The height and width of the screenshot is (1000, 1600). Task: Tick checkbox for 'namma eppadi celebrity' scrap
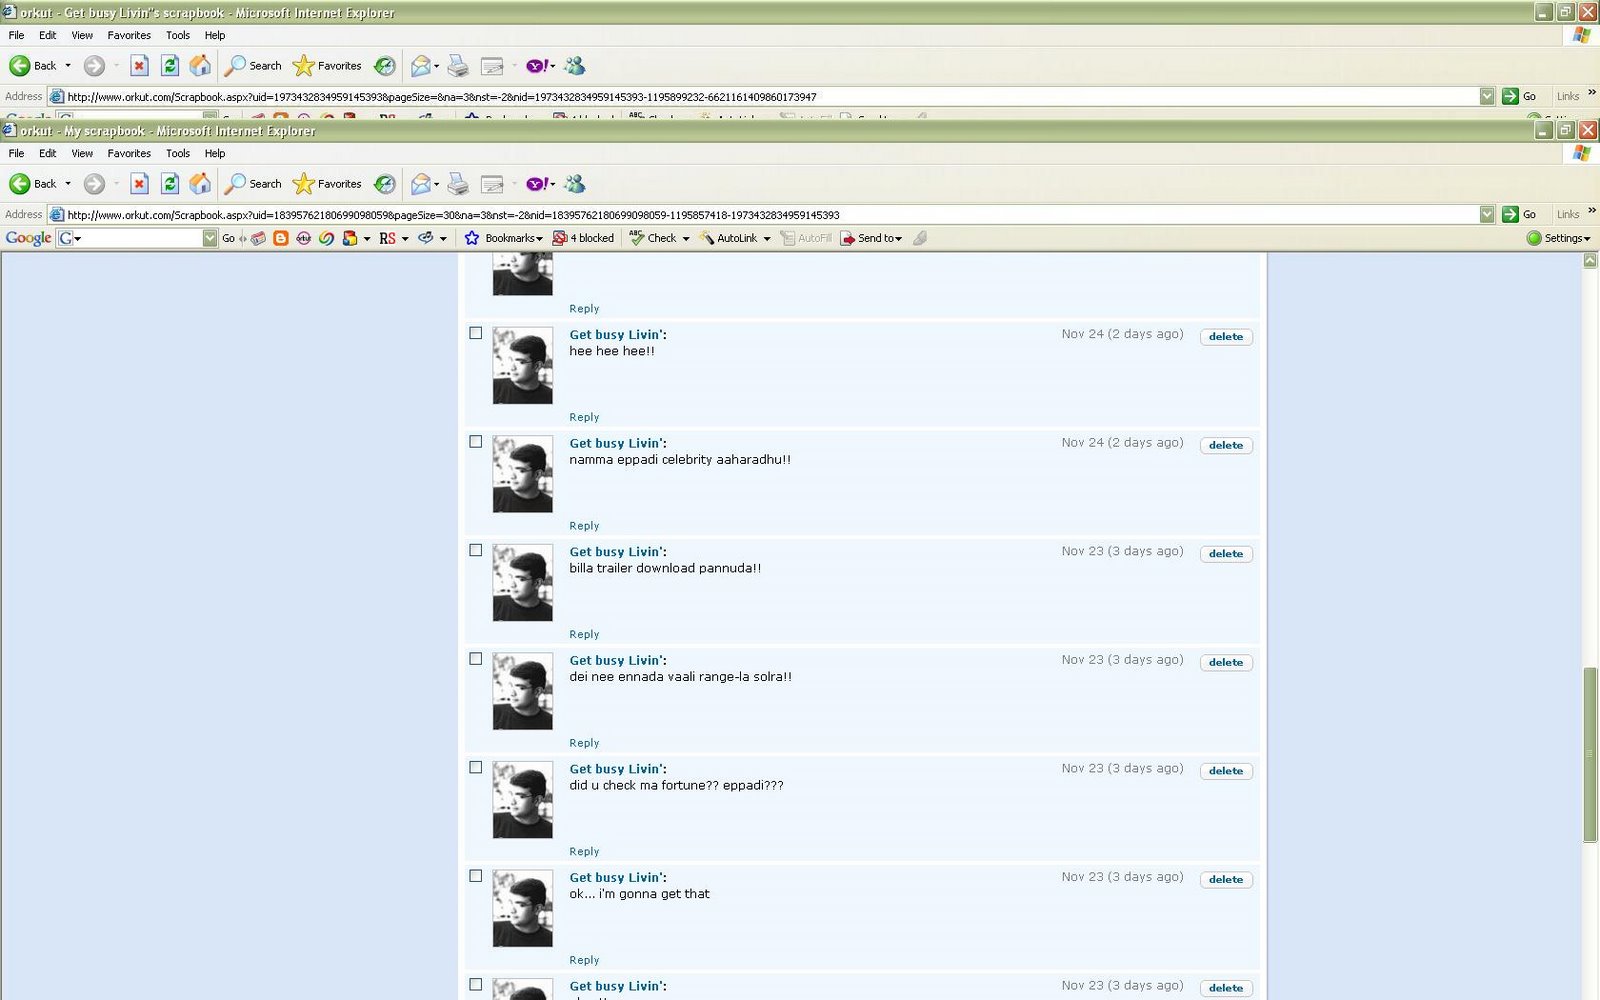(x=476, y=442)
